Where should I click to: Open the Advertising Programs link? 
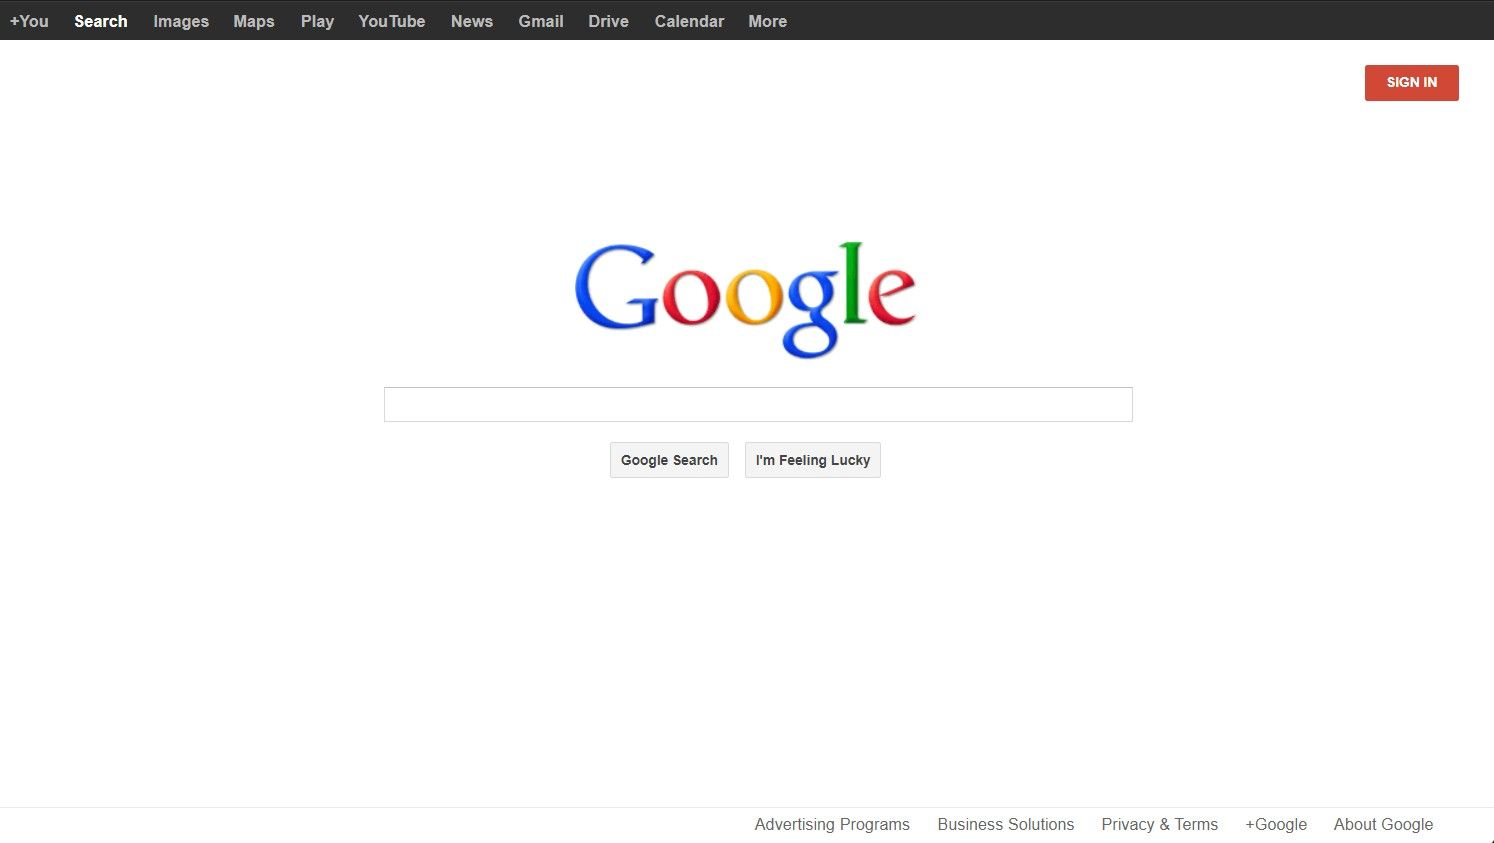pos(832,824)
